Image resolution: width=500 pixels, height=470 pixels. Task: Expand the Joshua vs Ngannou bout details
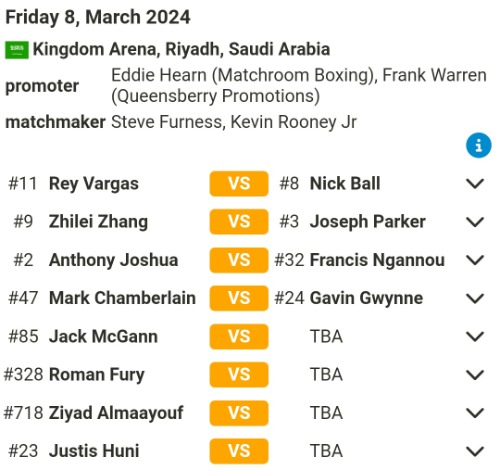click(475, 260)
